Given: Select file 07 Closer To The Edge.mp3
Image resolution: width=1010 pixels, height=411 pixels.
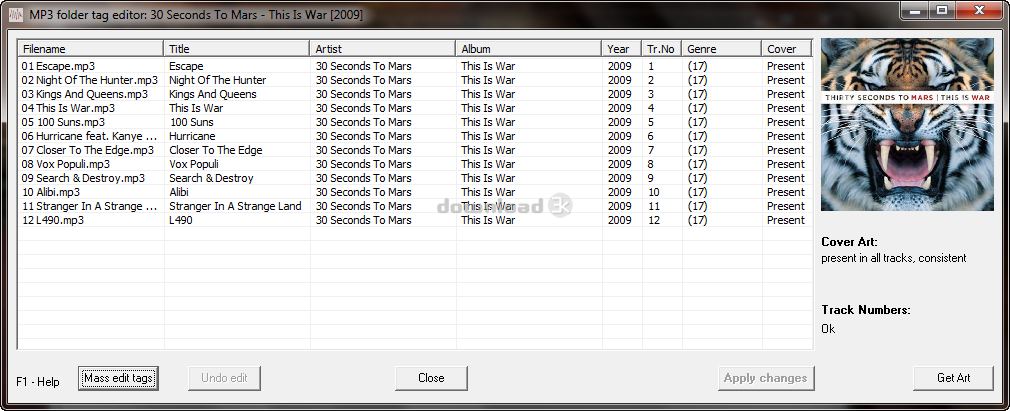Looking at the screenshot, I should [88, 150].
